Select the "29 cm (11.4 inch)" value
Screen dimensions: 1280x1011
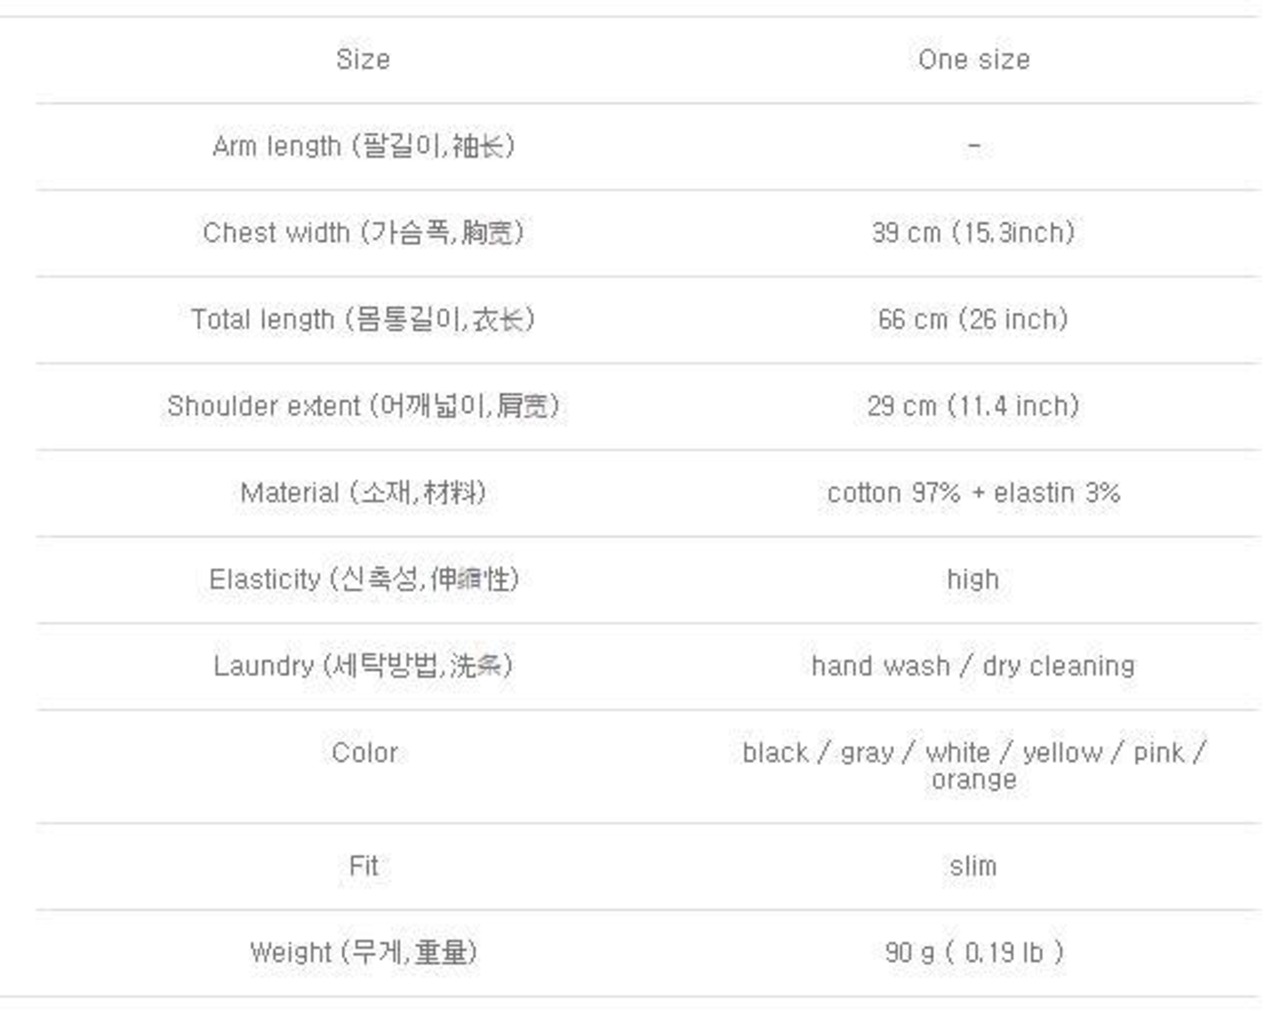coord(973,406)
